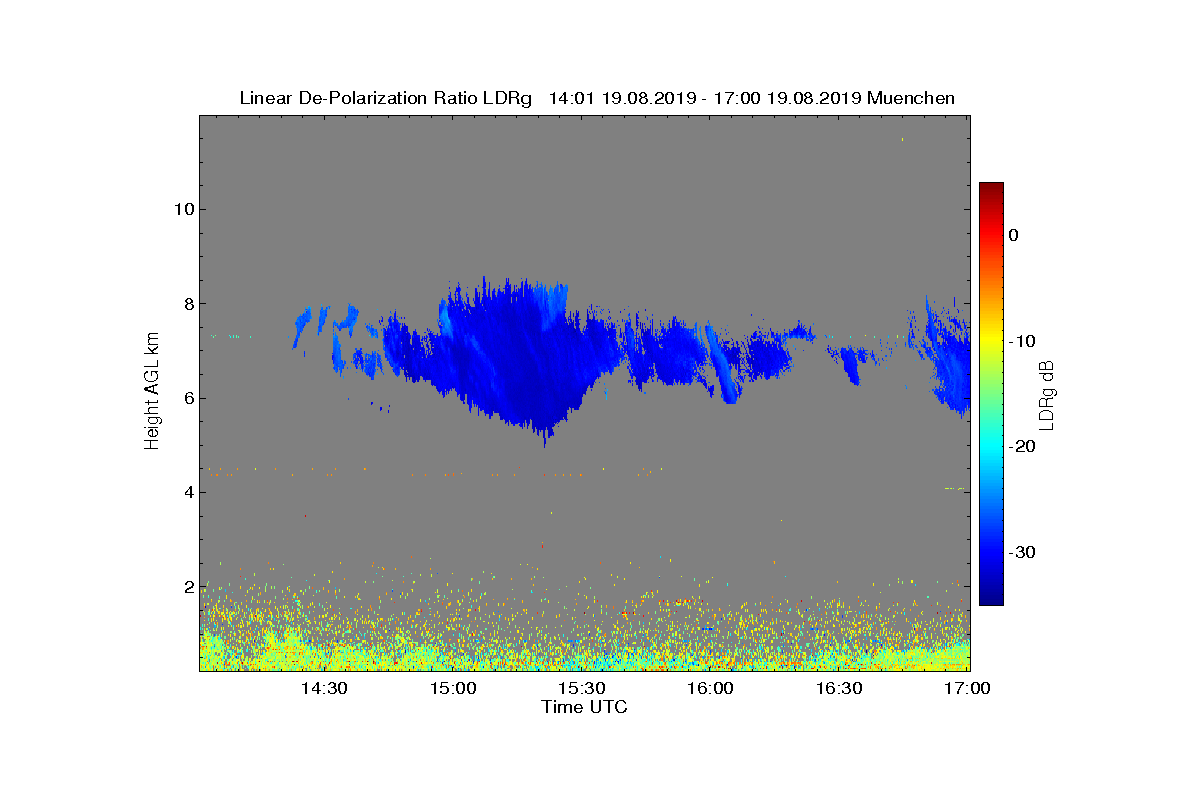This screenshot has width=1200, height=800.
Task: Pick the dark red top of the colorbar
Action: coord(991,190)
